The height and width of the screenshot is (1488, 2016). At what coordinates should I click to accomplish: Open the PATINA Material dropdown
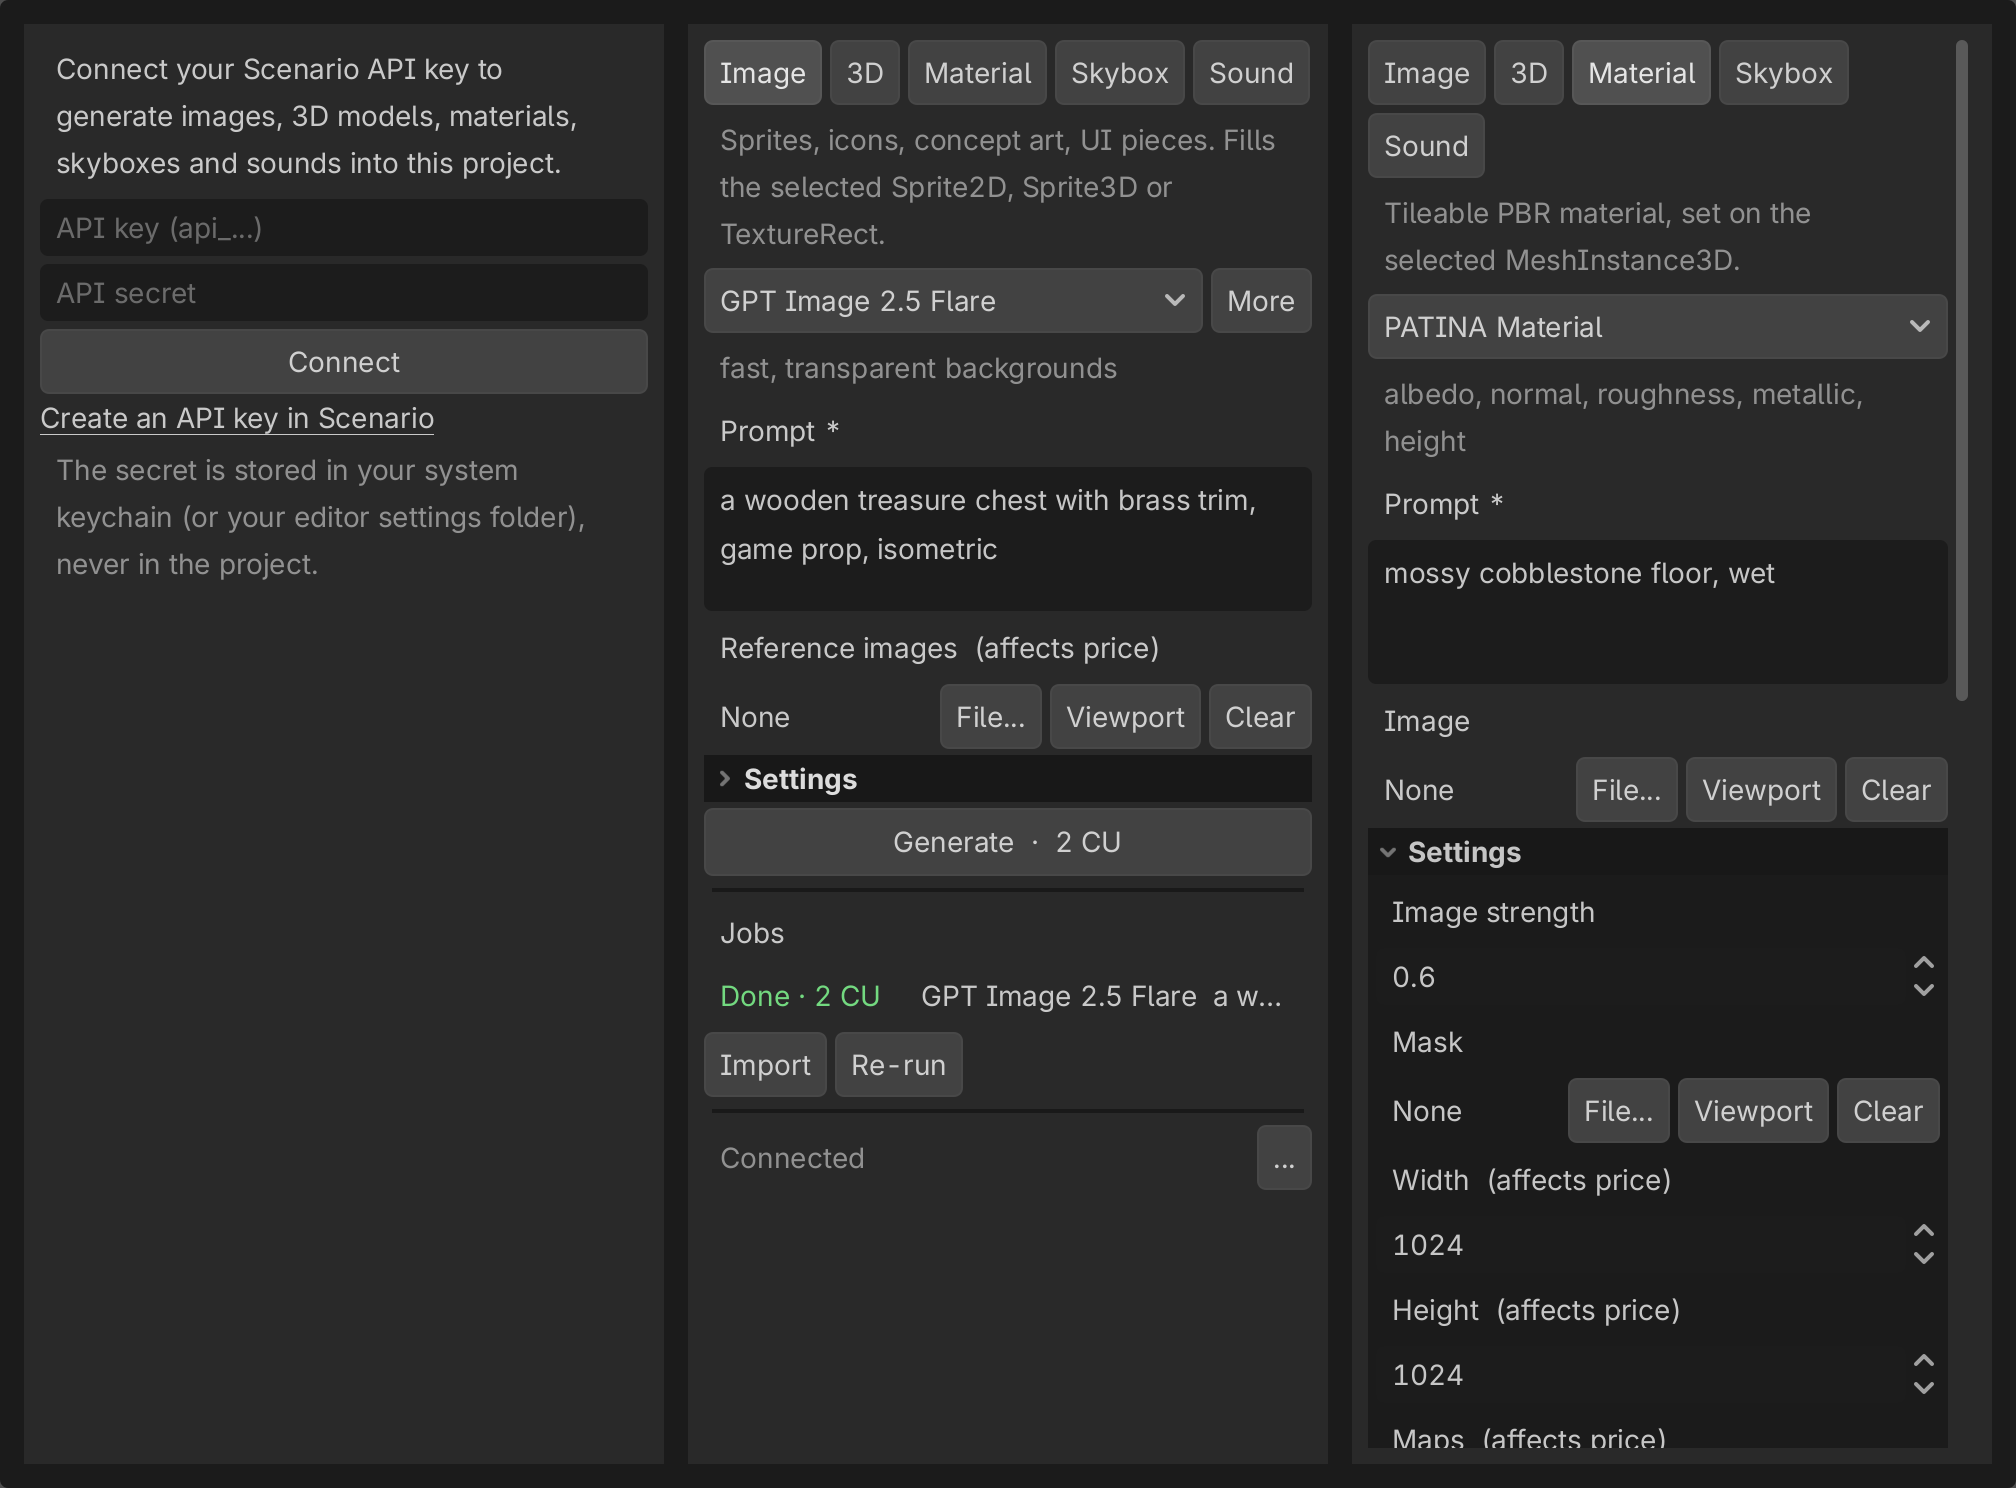(1658, 327)
